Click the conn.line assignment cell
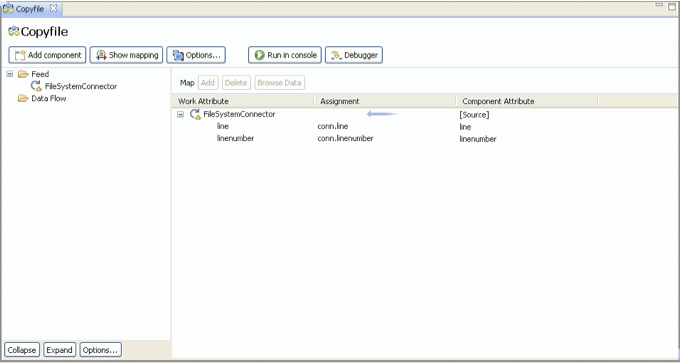This screenshot has width=680, height=363. pyautogui.click(x=333, y=126)
